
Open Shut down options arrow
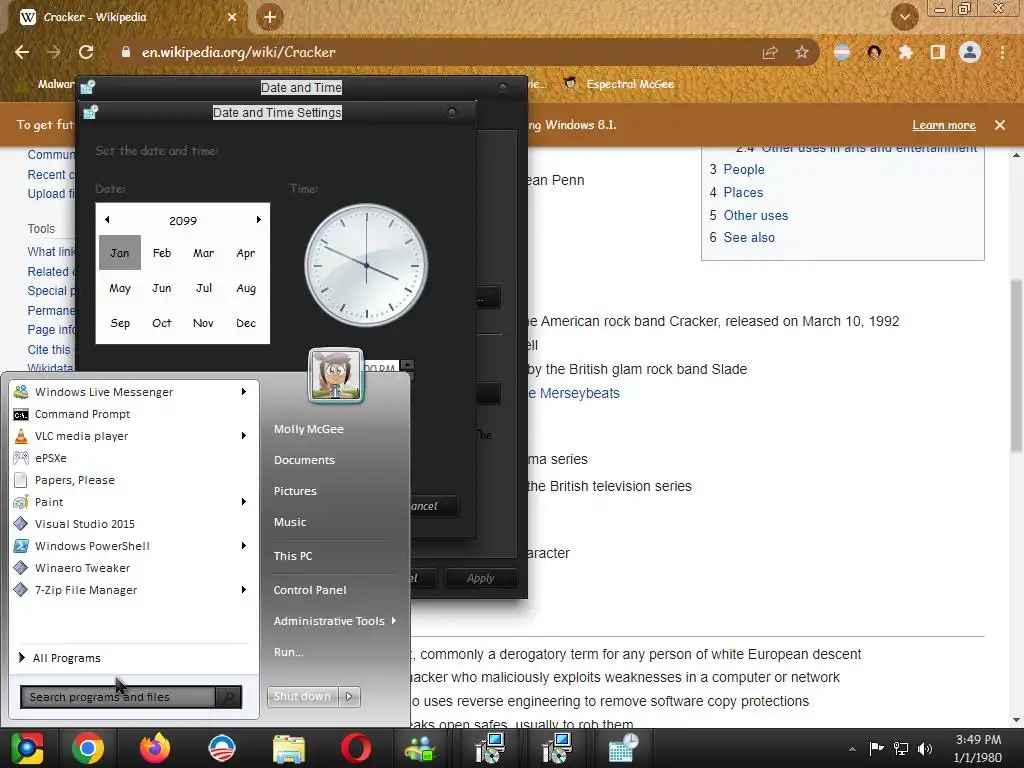coord(349,697)
